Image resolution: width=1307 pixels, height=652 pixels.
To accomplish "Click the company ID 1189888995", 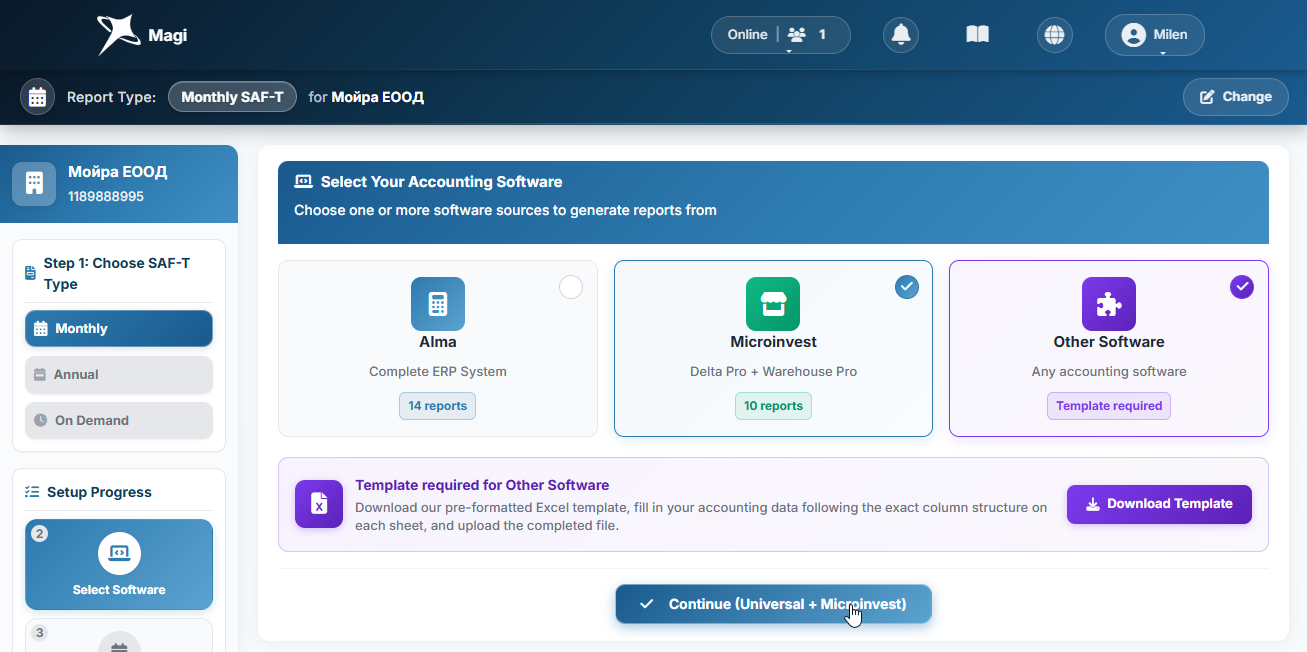I will [106, 196].
